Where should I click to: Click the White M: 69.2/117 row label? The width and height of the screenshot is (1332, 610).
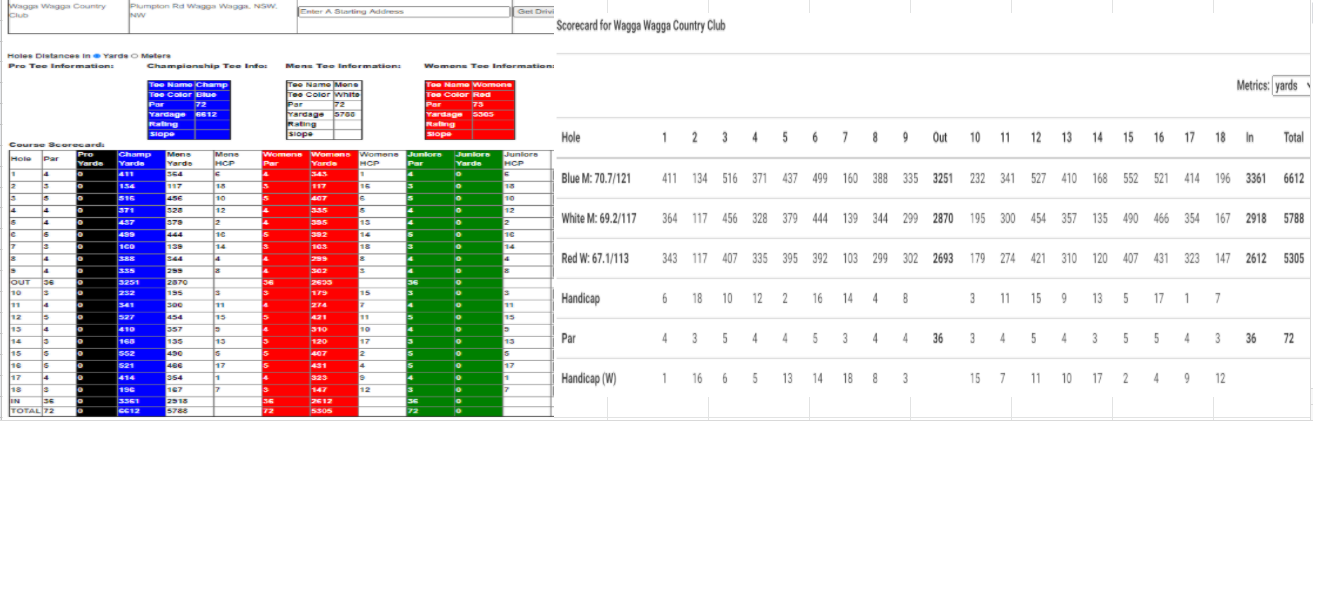[598, 218]
